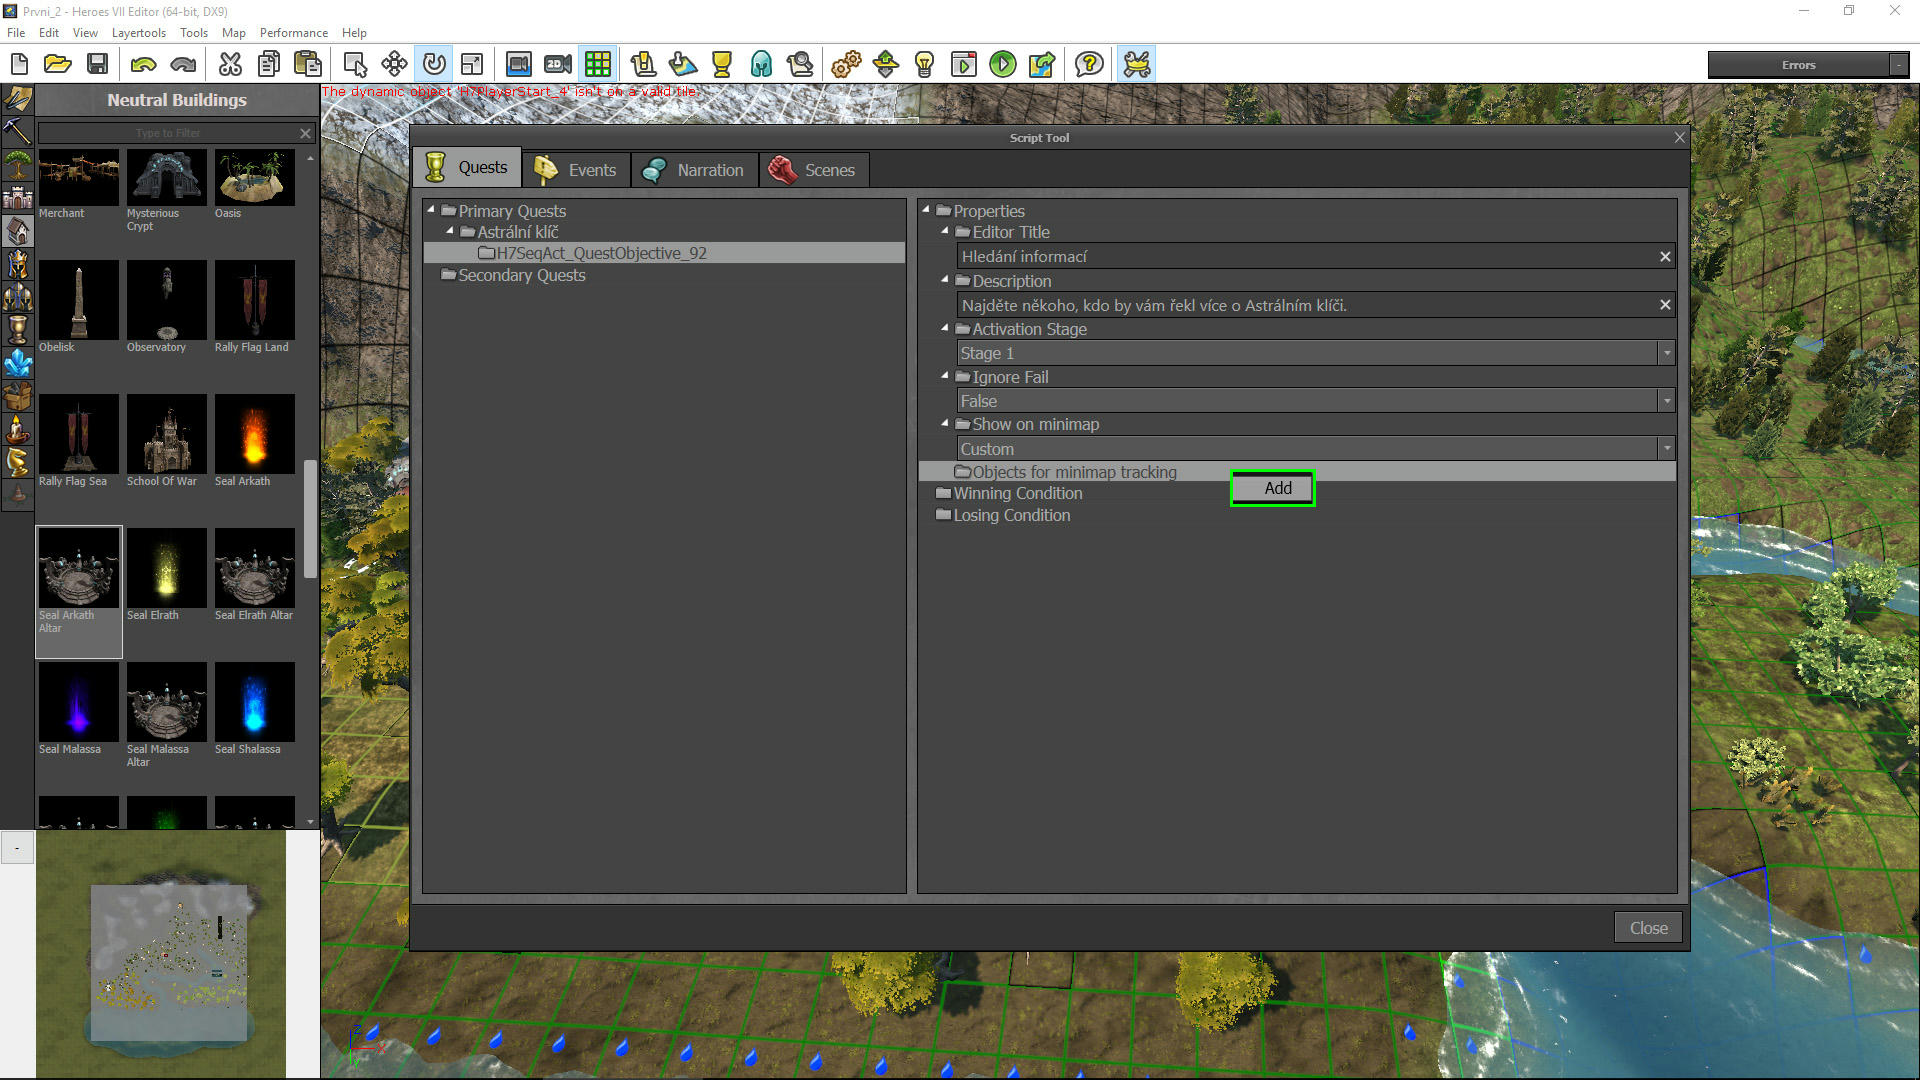The width and height of the screenshot is (1920, 1080).
Task: Click the Neutral Buildings list scrollbar
Action: pyautogui.click(x=310, y=518)
